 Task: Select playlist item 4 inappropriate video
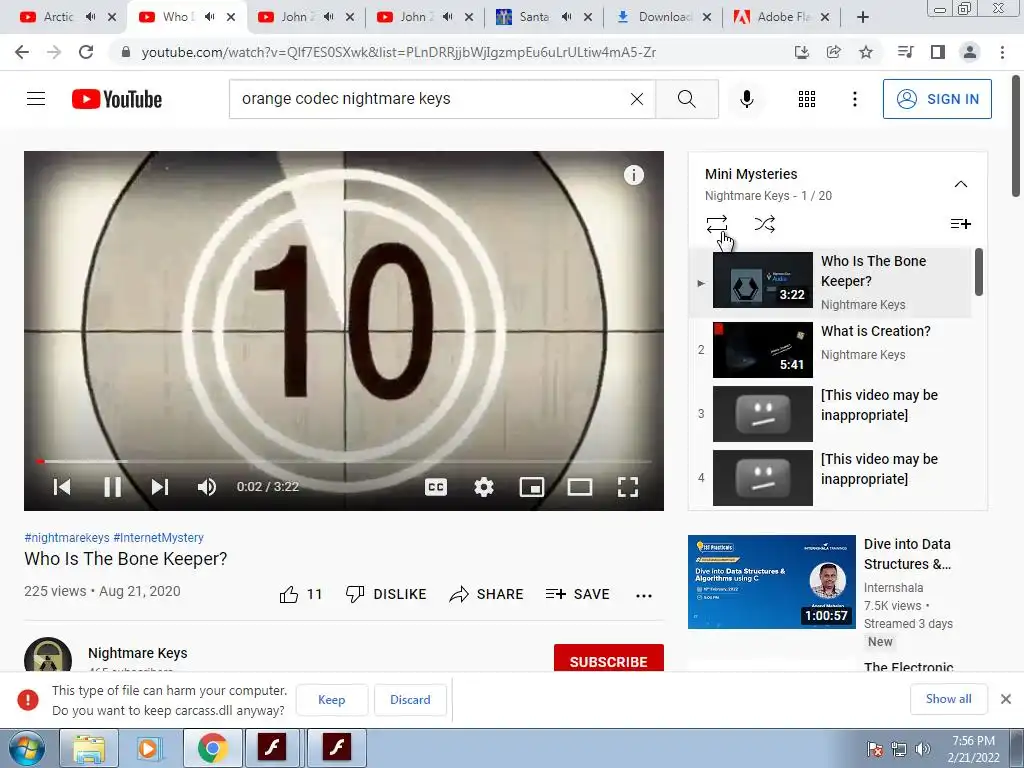coord(829,477)
